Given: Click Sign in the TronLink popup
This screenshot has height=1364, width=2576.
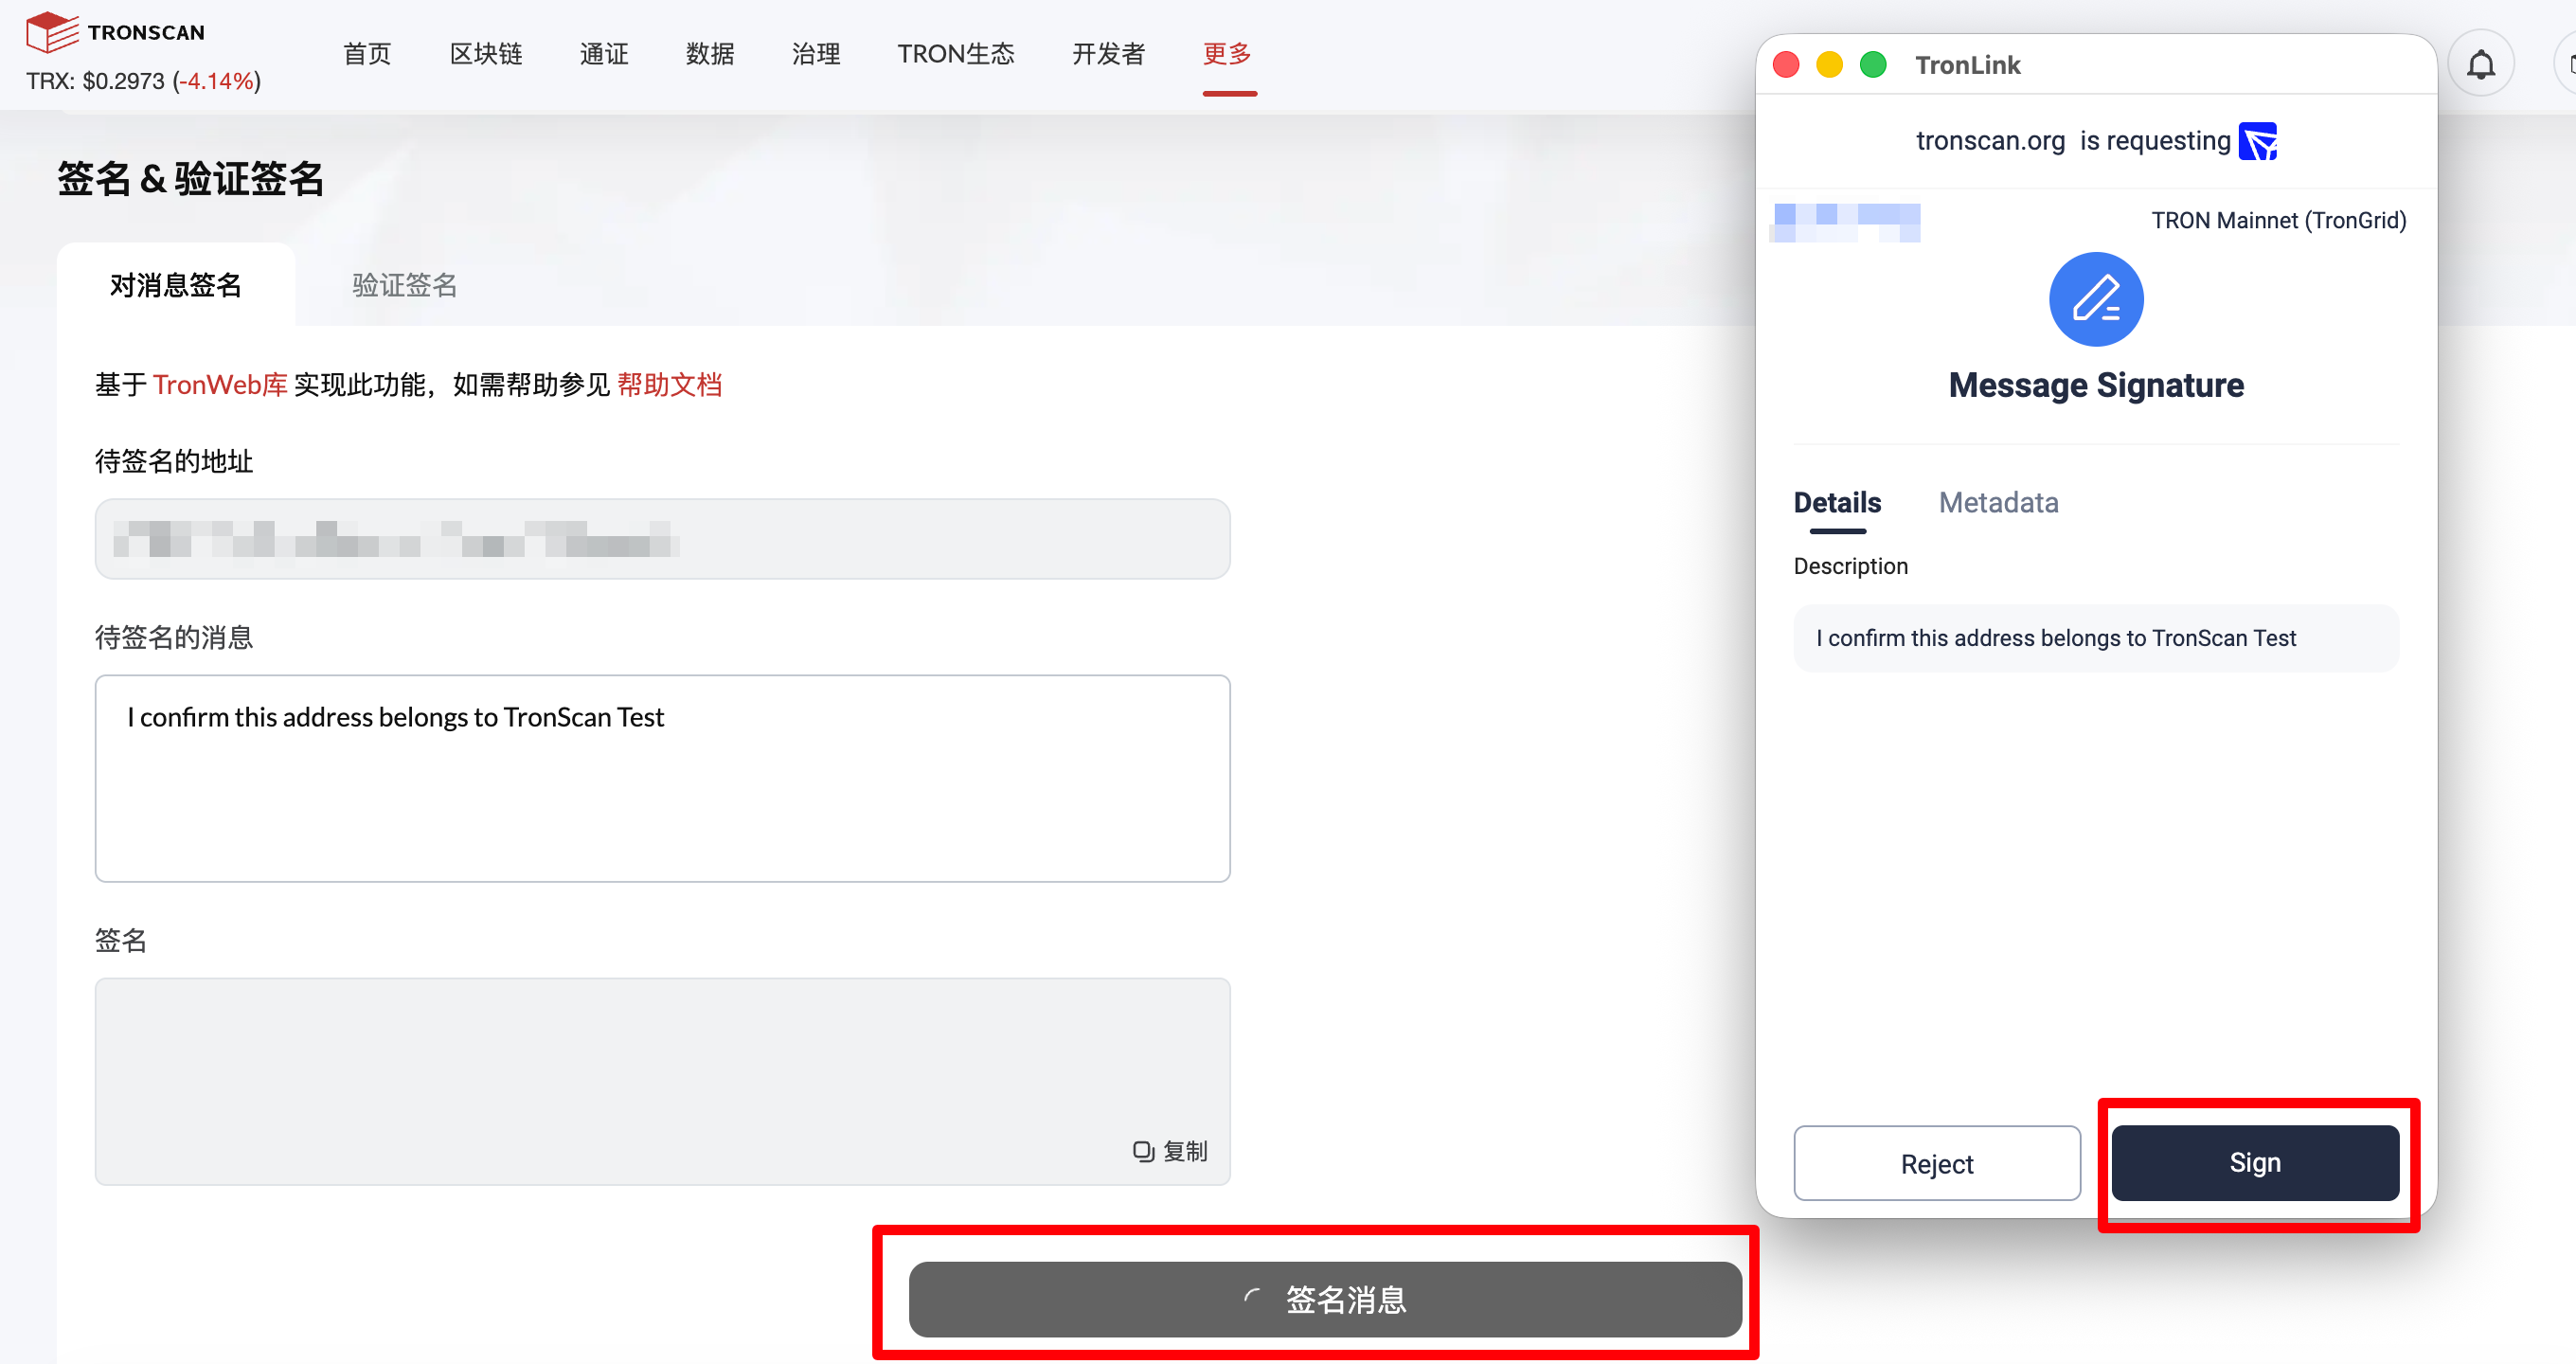Looking at the screenshot, I should pyautogui.click(x=2255, y=1163).
